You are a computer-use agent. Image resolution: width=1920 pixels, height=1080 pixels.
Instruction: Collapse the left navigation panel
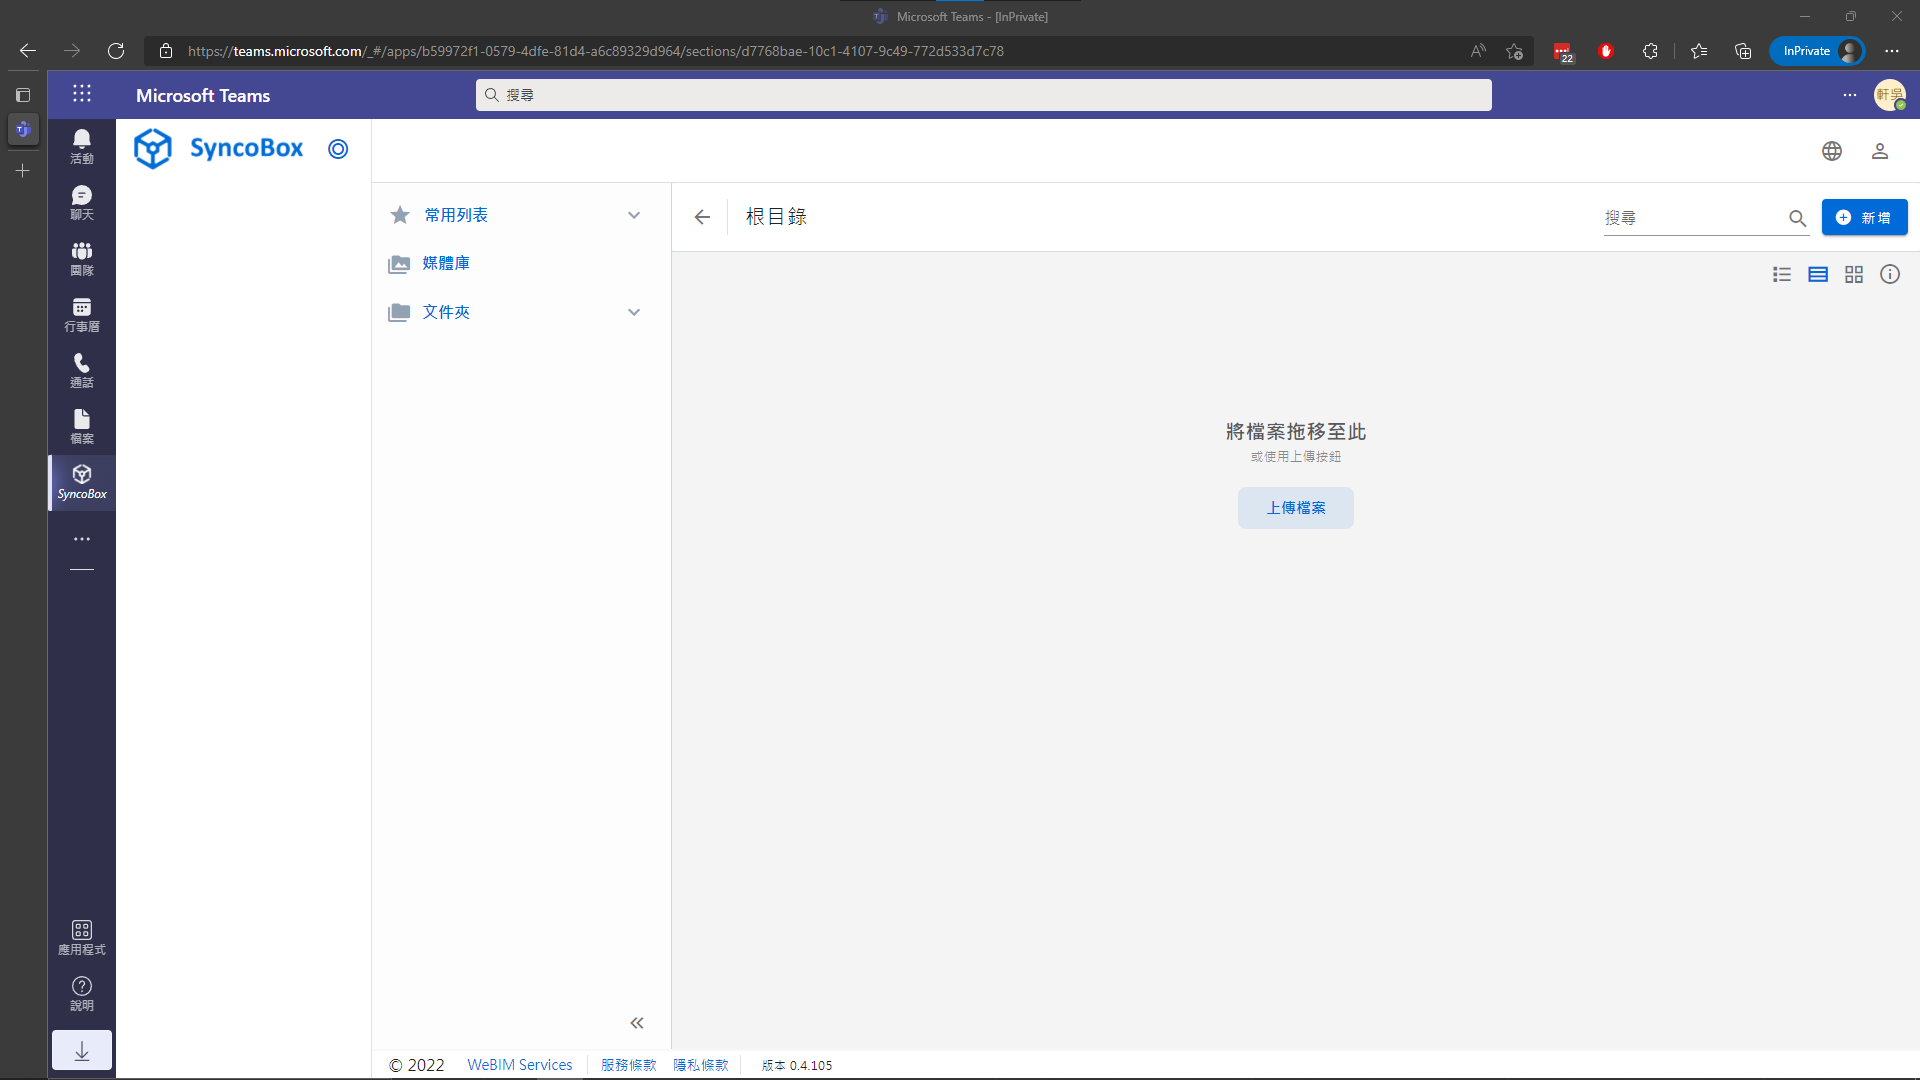pyautogui.click(x=636, y=1022)
